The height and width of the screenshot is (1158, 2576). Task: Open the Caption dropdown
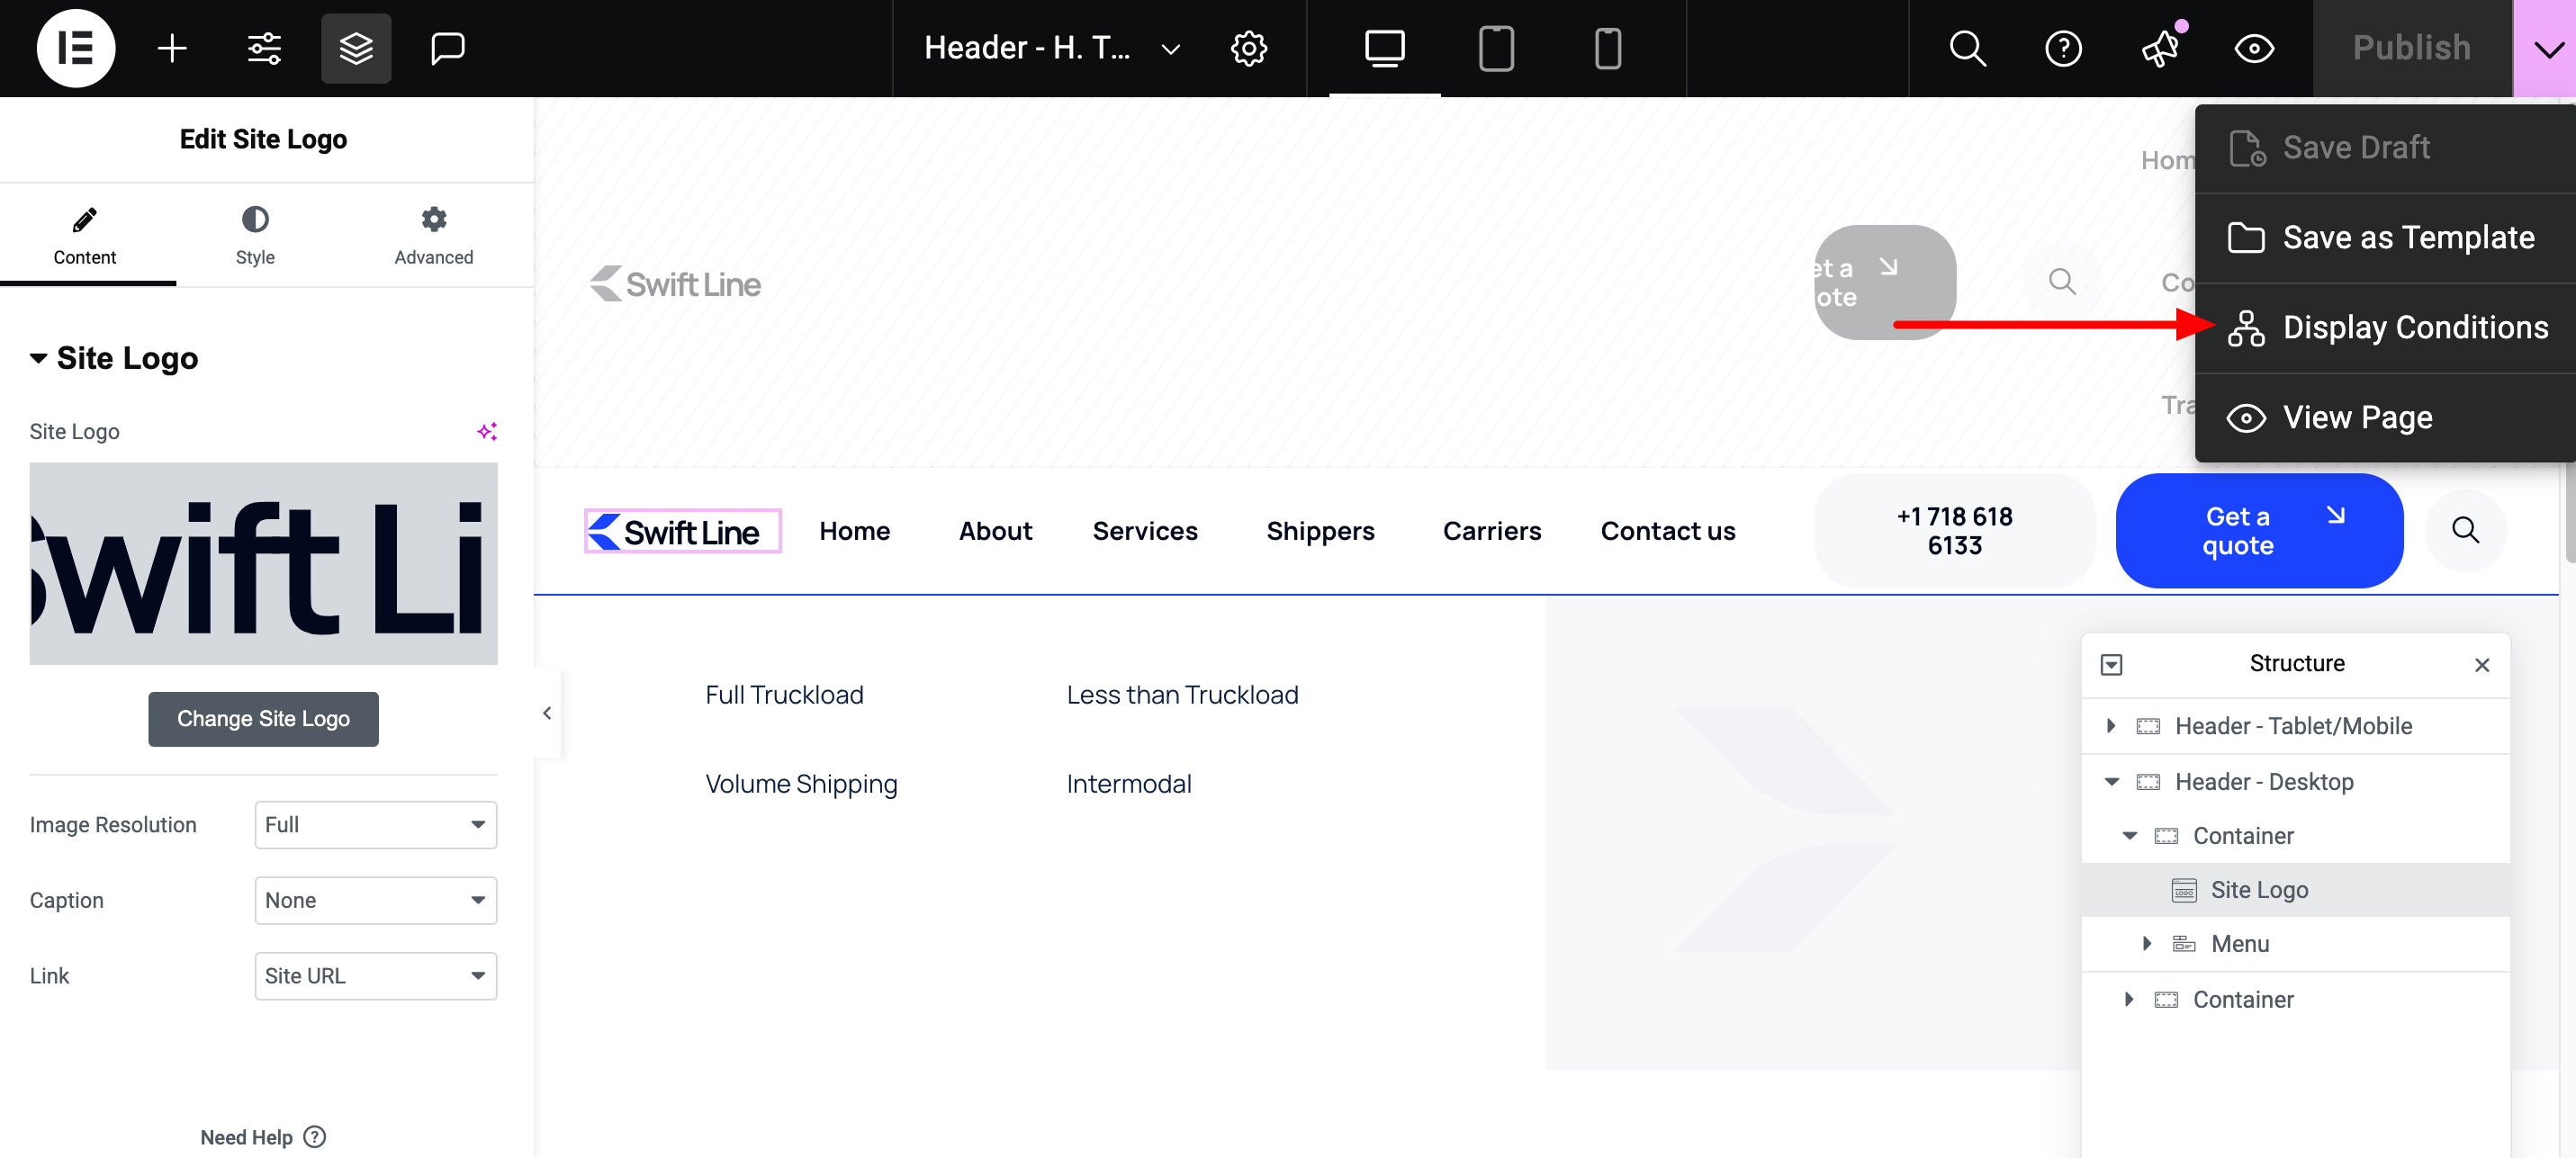[375, 900]
